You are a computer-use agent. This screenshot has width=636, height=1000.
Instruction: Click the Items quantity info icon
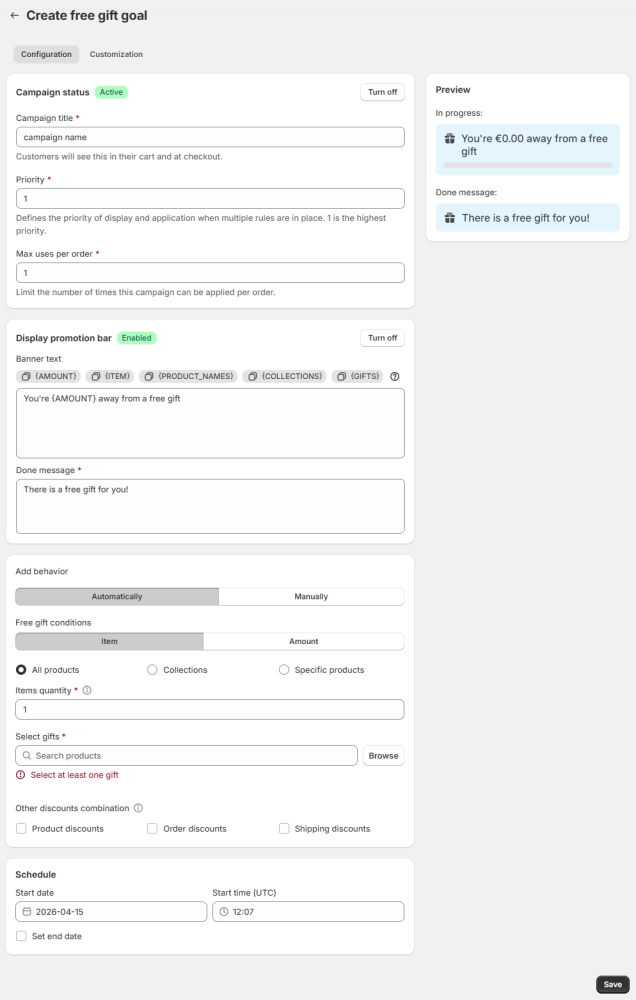click(87, 690)
